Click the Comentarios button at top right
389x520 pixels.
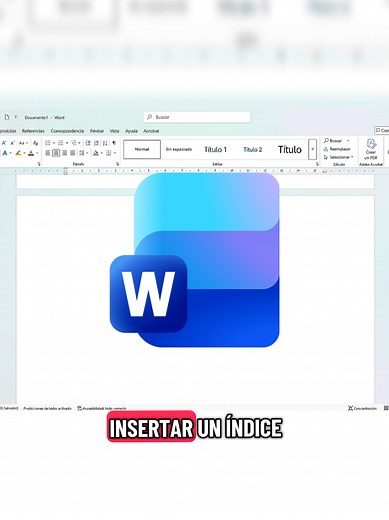pos(382,131)
